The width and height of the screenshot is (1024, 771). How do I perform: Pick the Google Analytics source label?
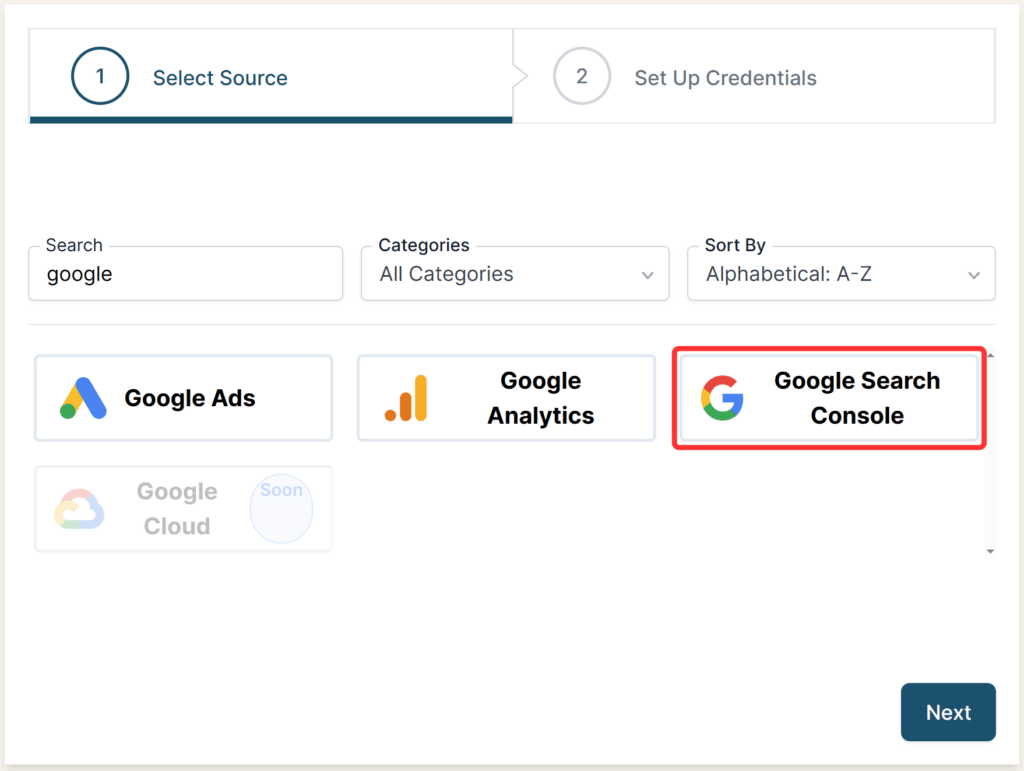click(541, 398)
